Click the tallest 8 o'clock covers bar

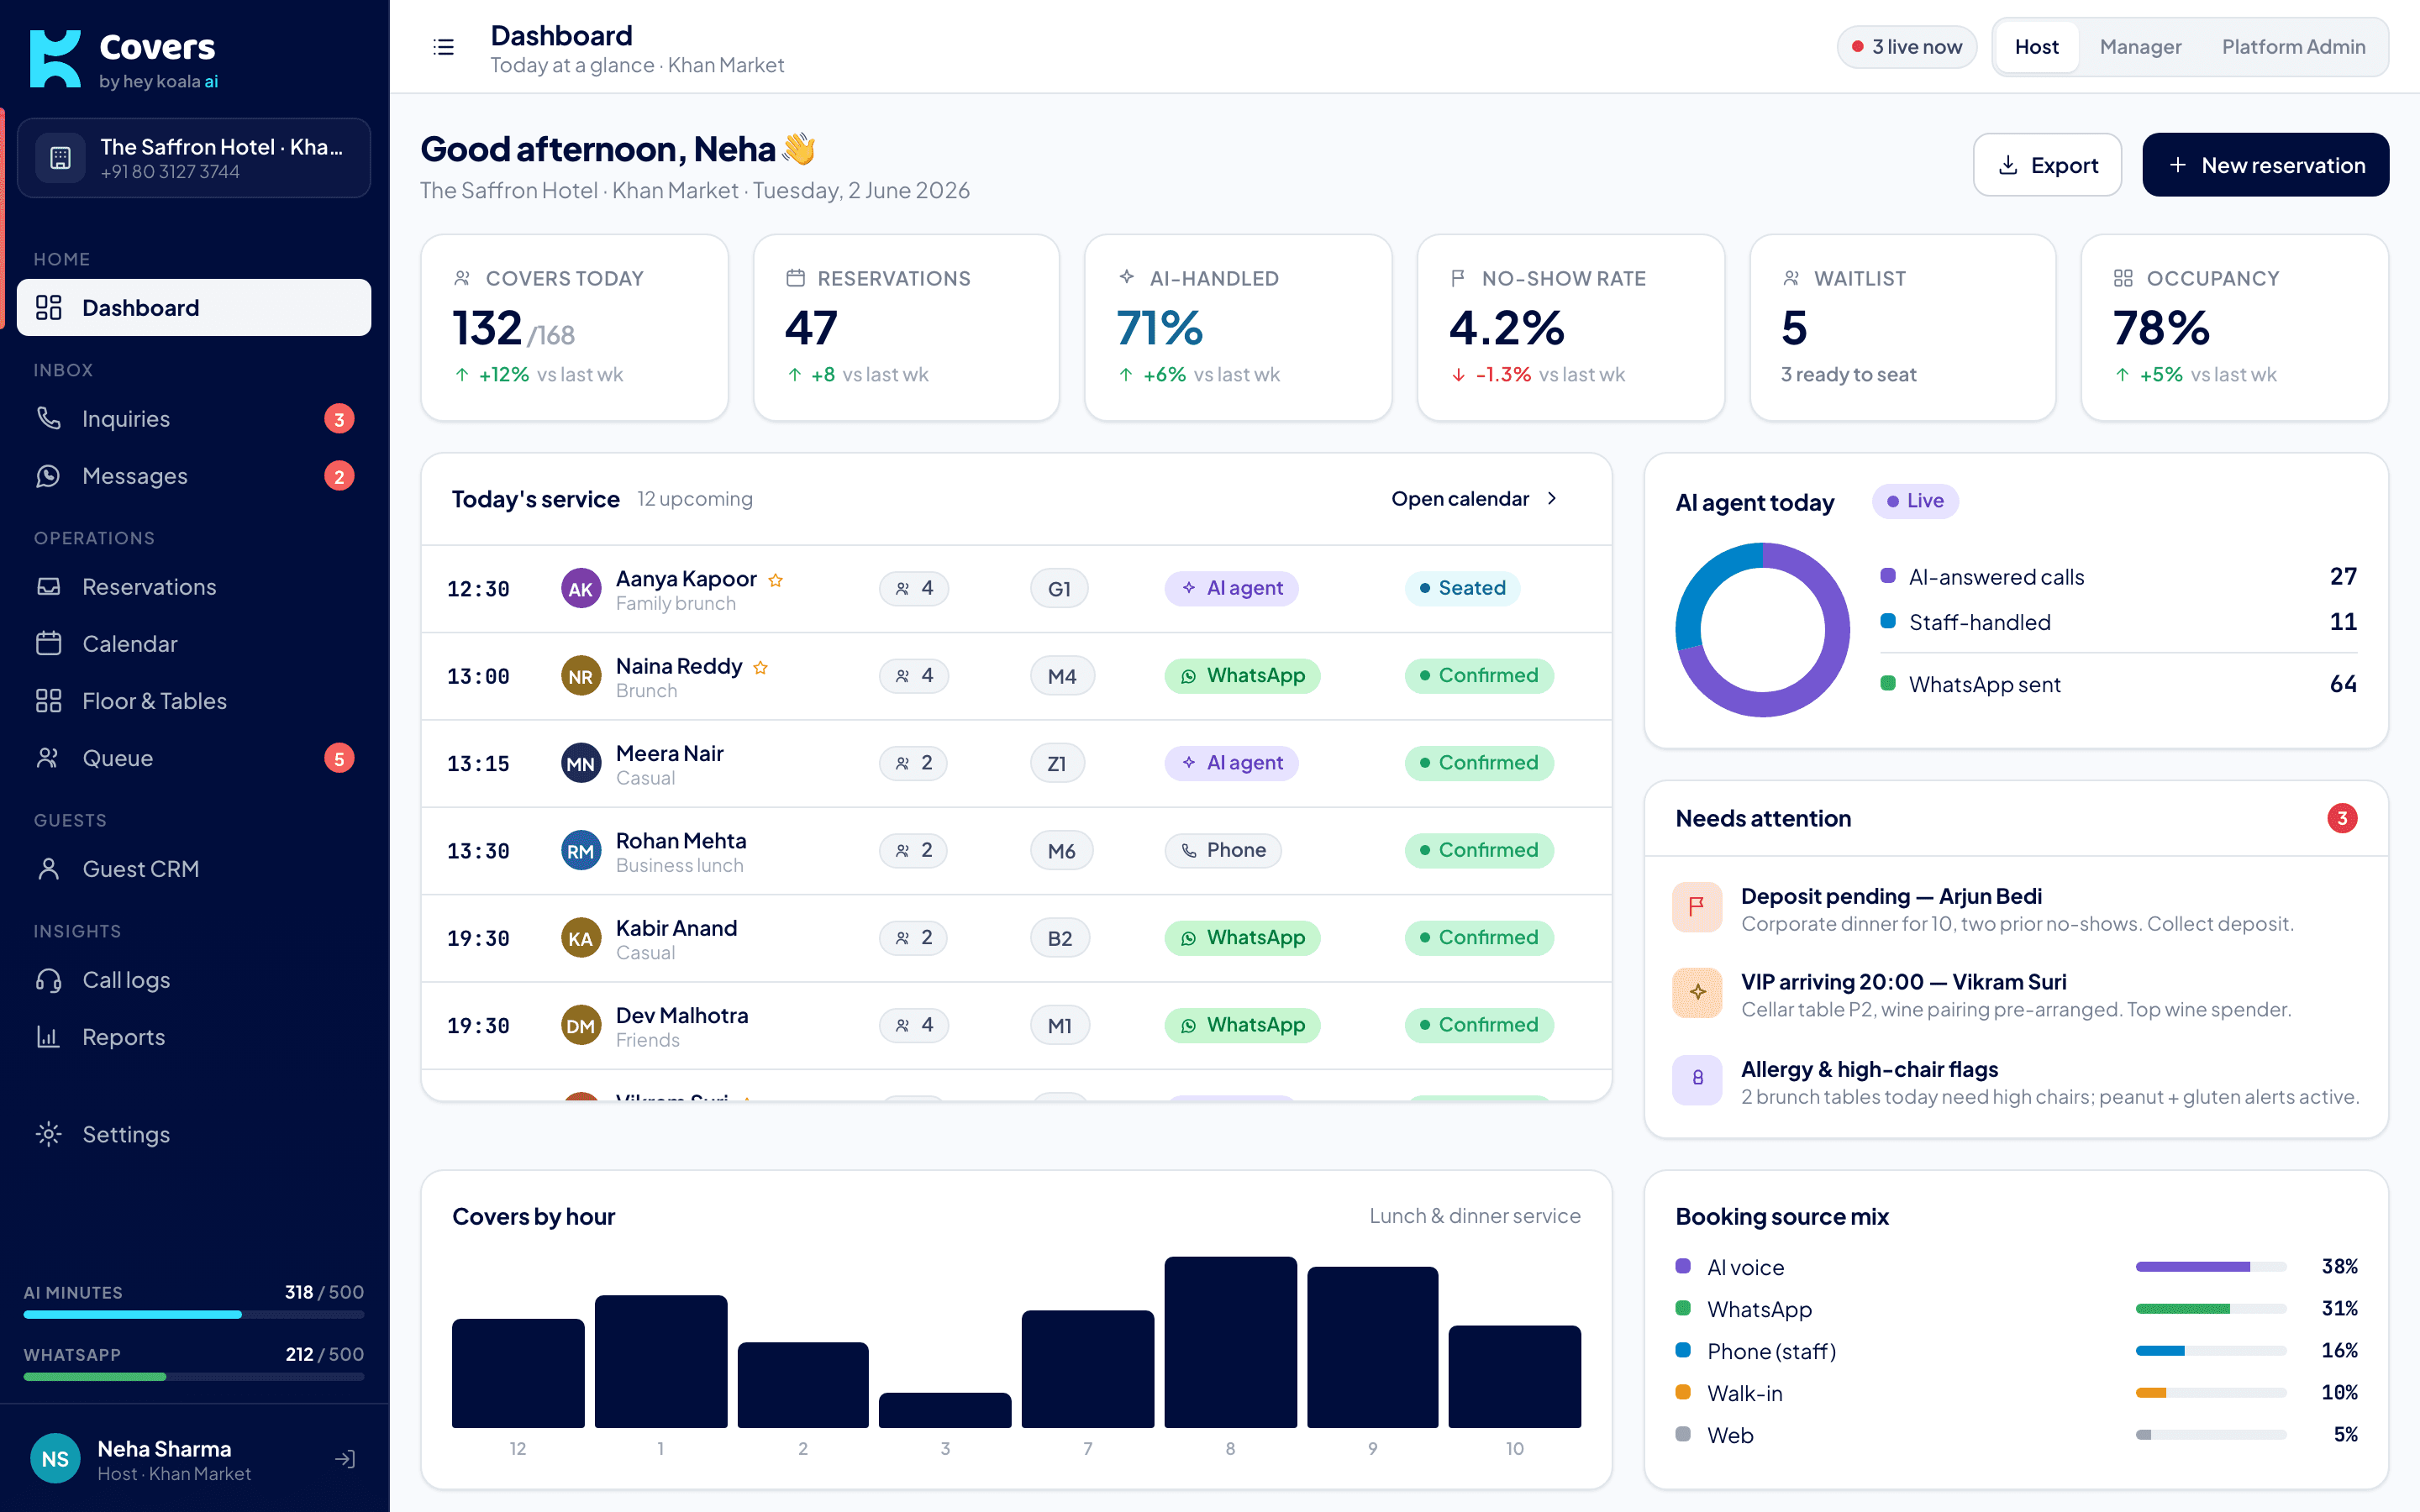[x=1230, y=1342]
